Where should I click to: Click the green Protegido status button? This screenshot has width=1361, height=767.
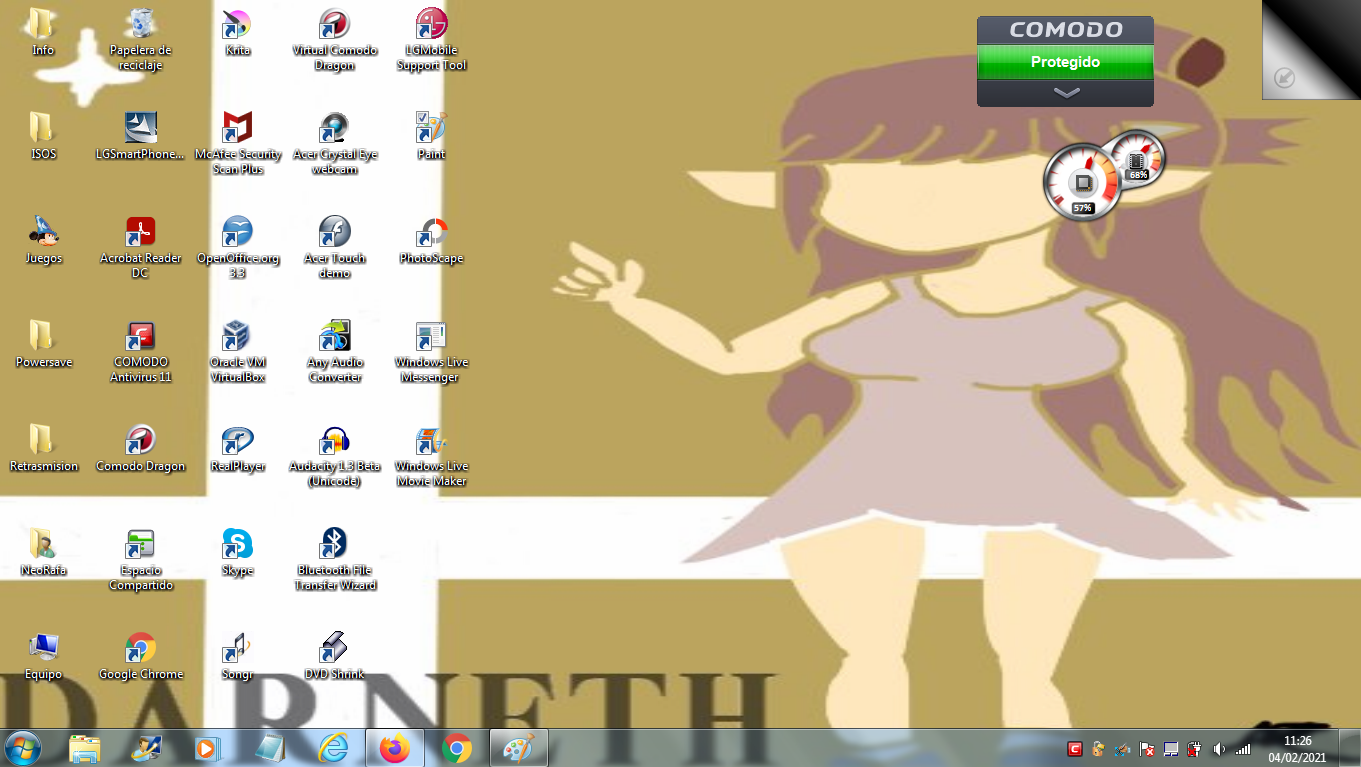(1065, 62)
